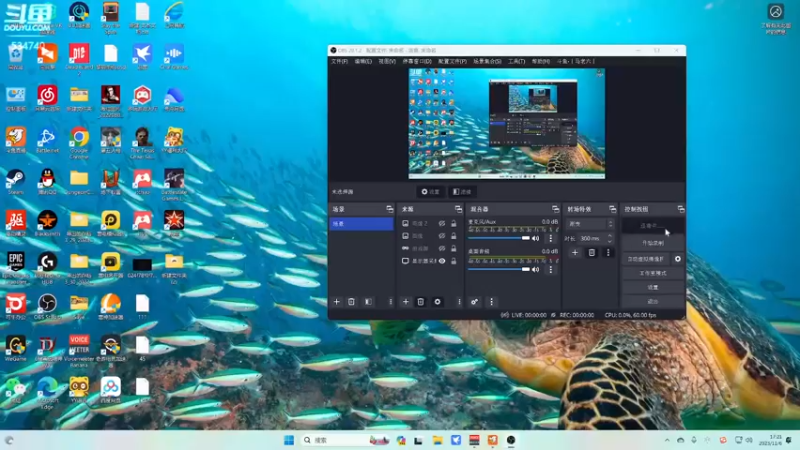800x450 pixels.
Task: Add a new scene with the plus icon
Action: coord(337,301)
